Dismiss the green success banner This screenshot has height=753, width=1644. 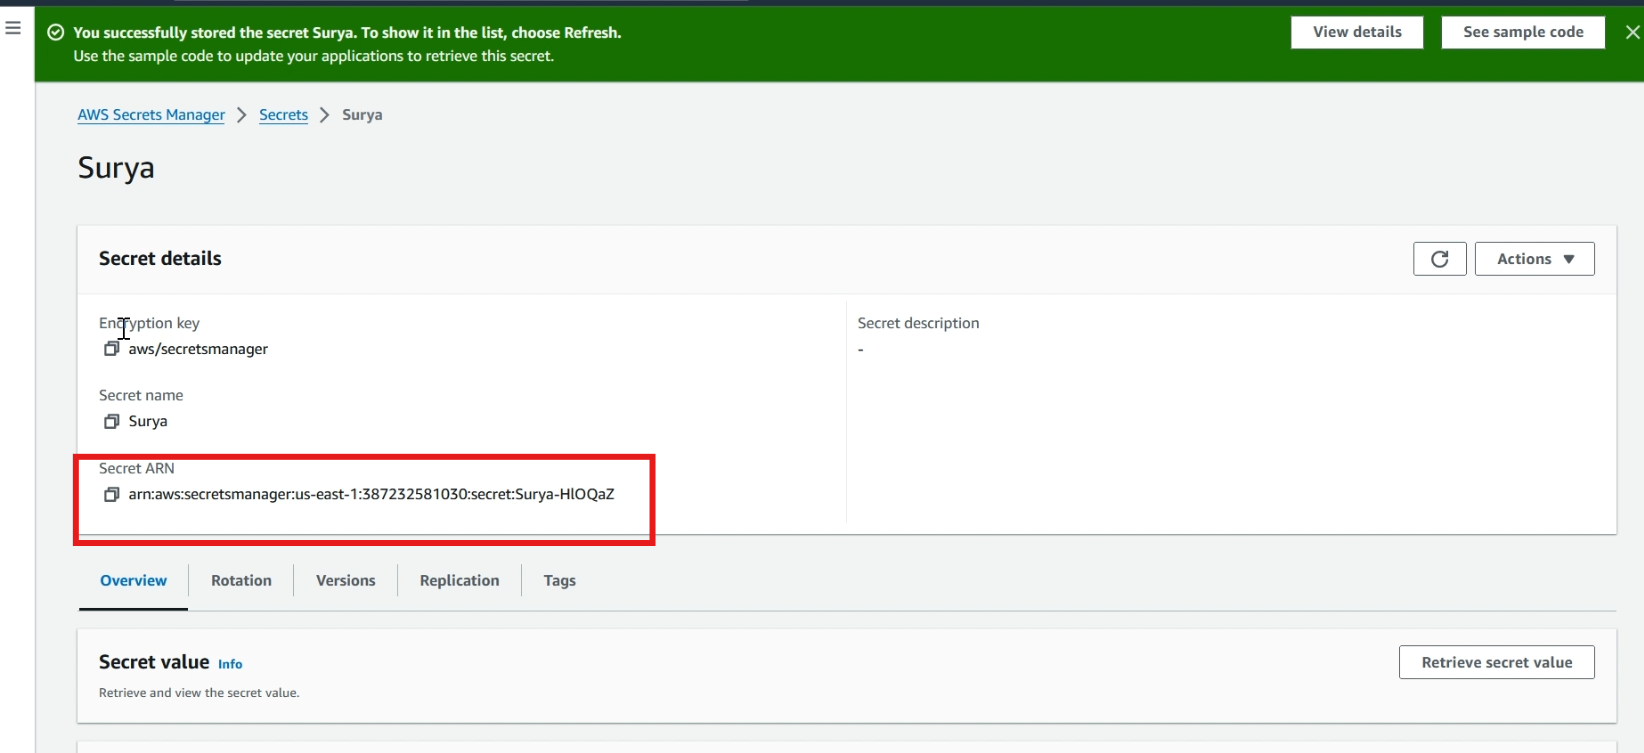1632,32
